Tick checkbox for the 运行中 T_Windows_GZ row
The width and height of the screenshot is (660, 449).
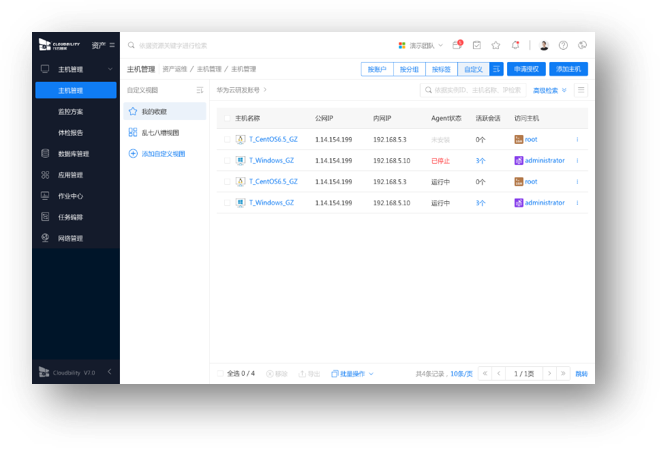pyautogui.click(x=227, y=202)
